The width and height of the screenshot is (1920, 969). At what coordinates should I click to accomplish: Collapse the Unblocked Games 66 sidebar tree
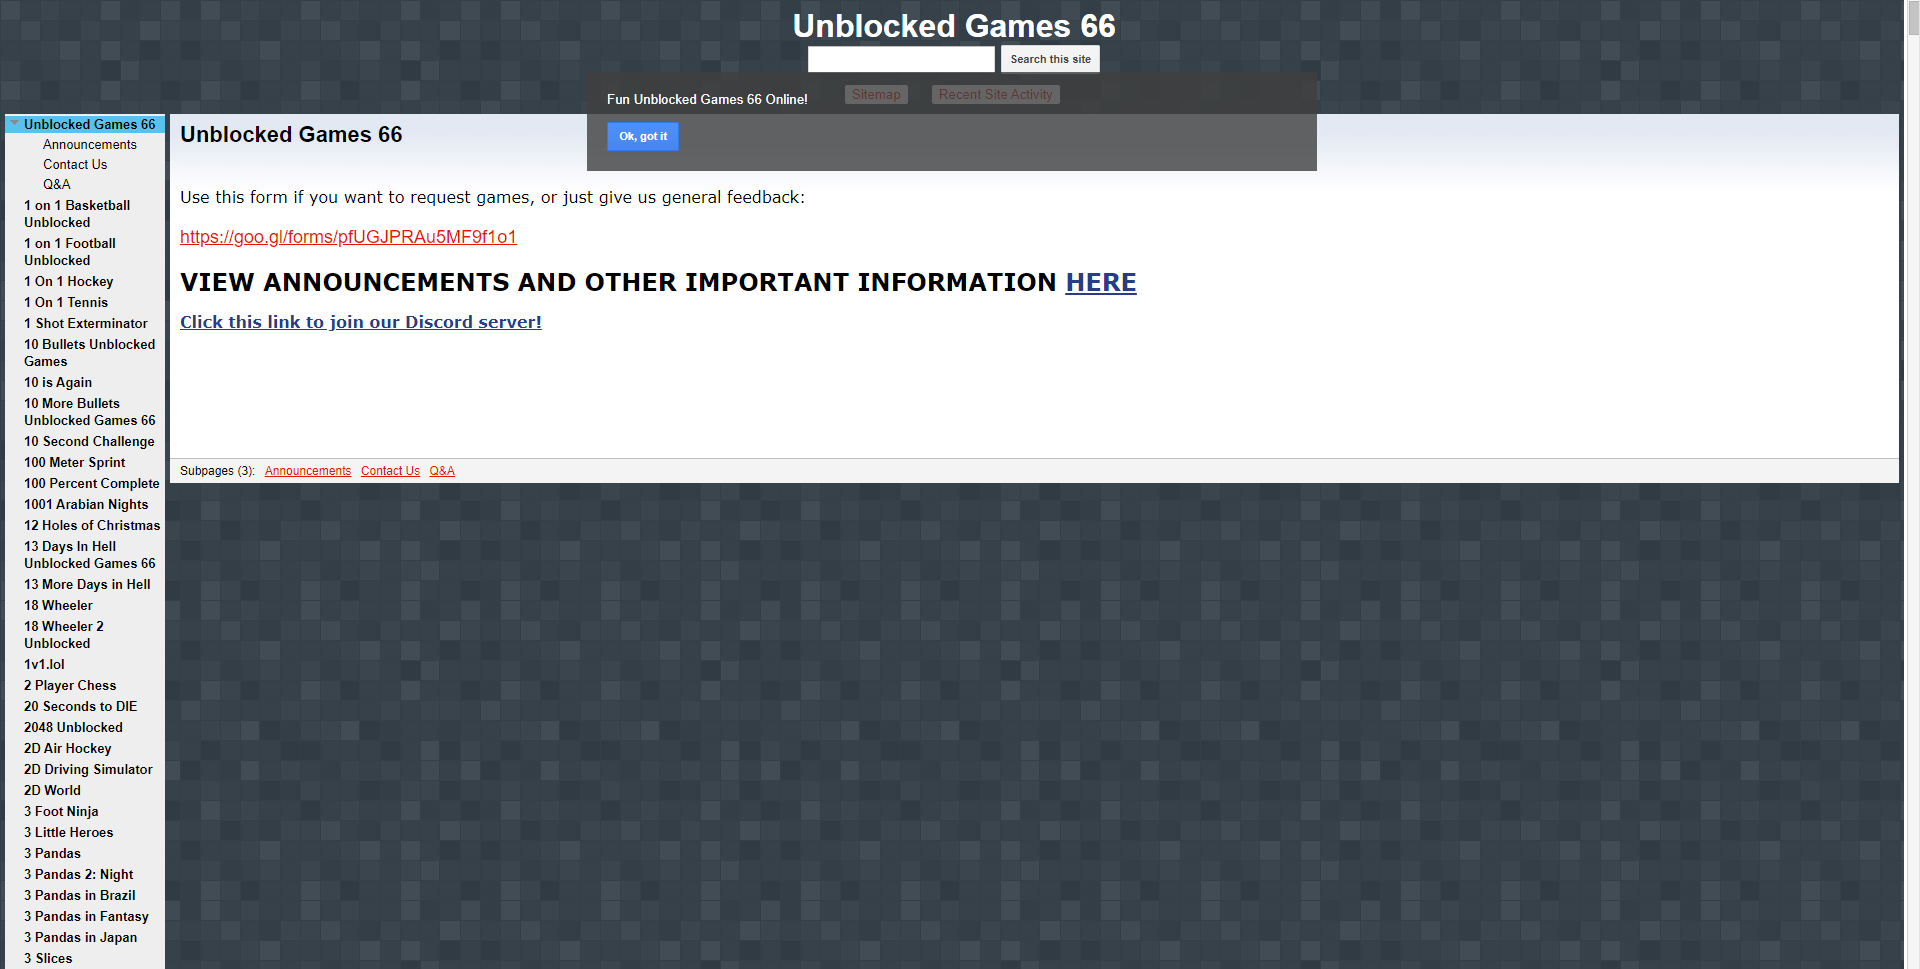14,124
